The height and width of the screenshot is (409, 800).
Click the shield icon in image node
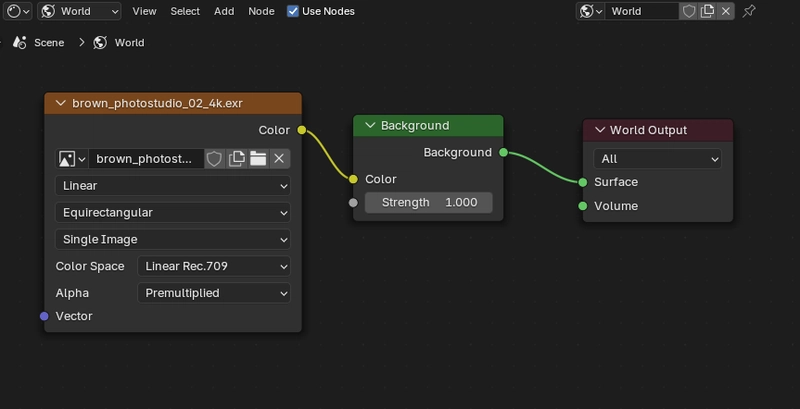(214, 159)
